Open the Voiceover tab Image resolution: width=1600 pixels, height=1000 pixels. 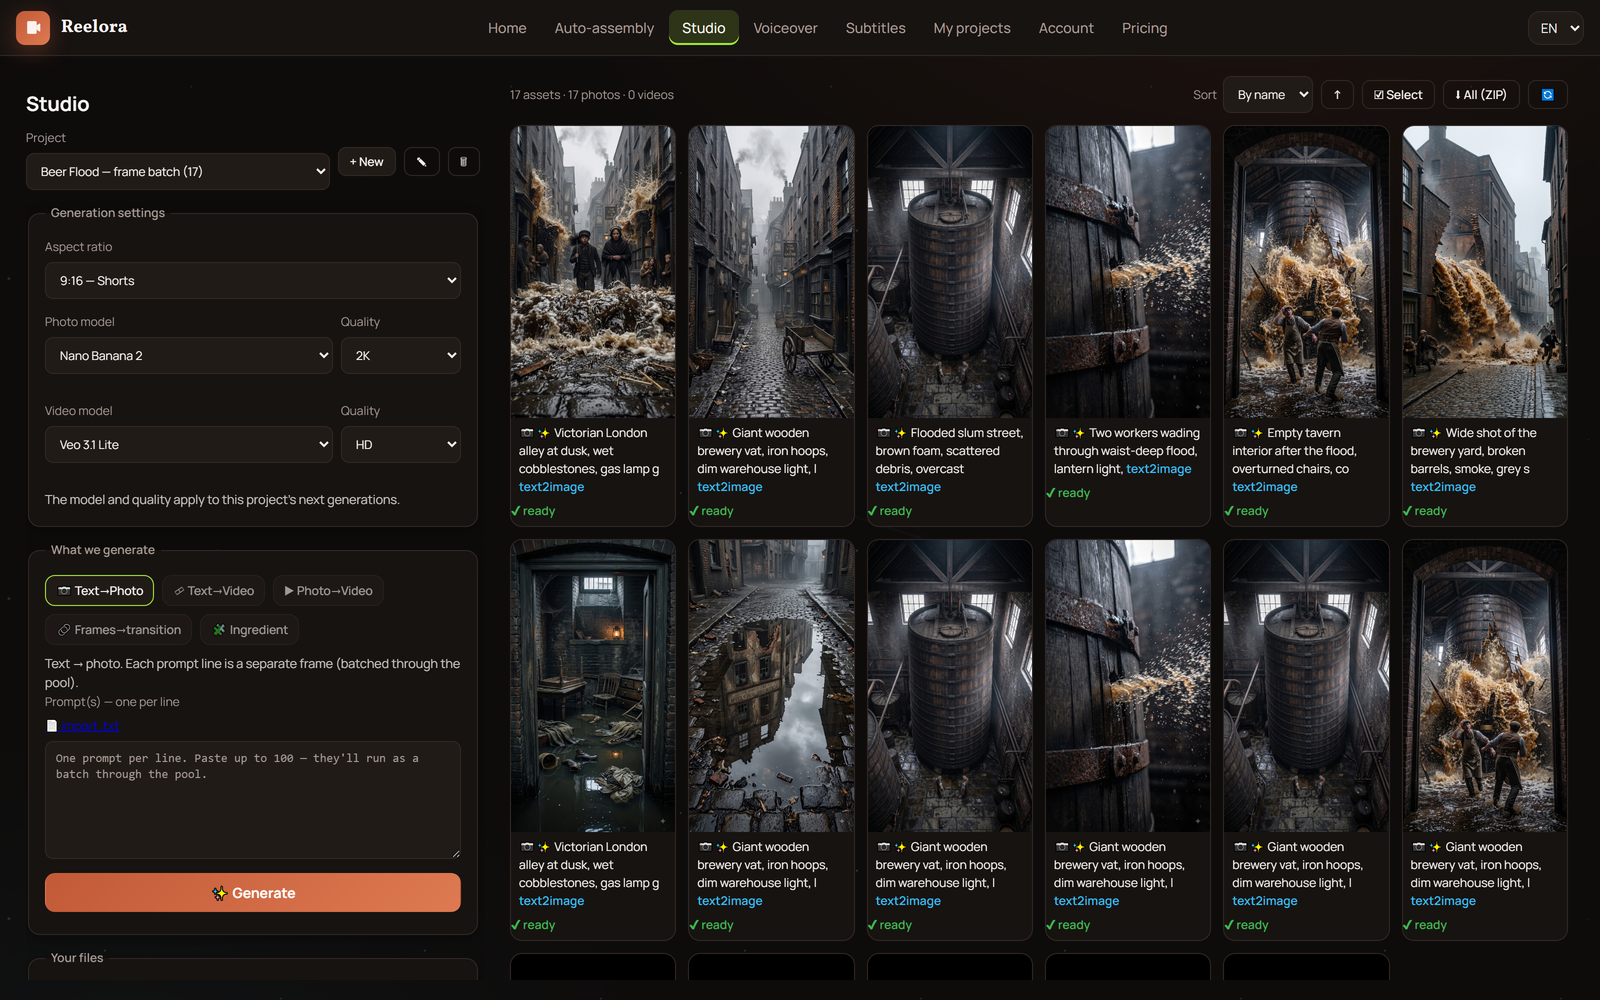pos(785,28)
